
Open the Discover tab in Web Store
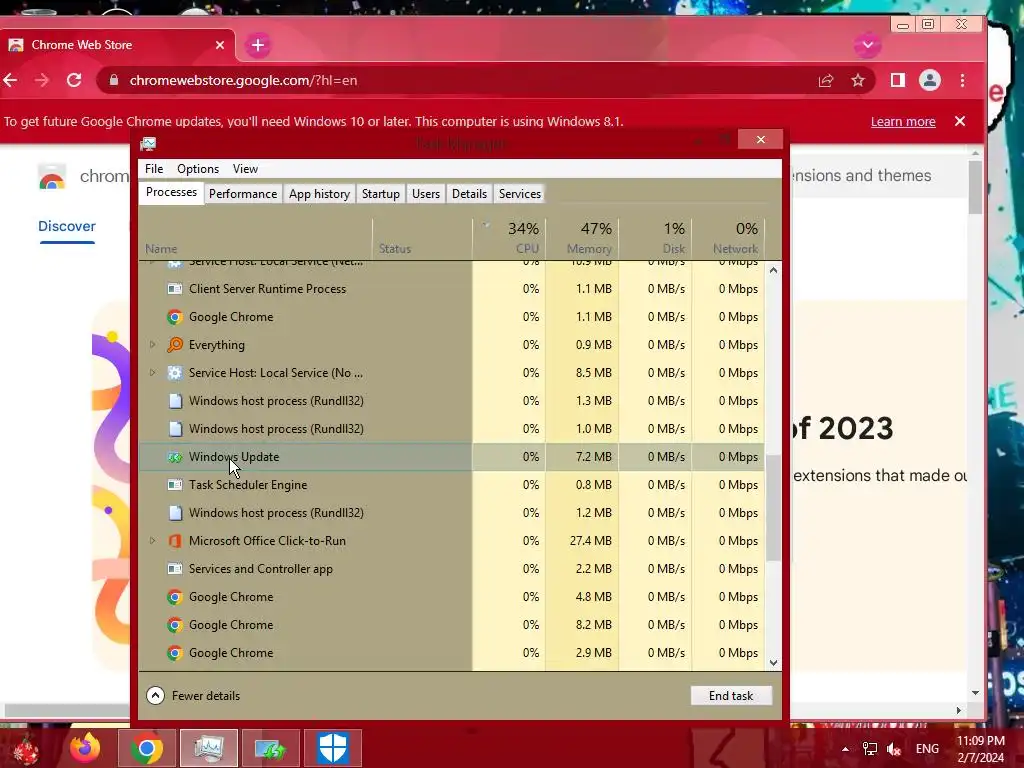tap(67, 226)
